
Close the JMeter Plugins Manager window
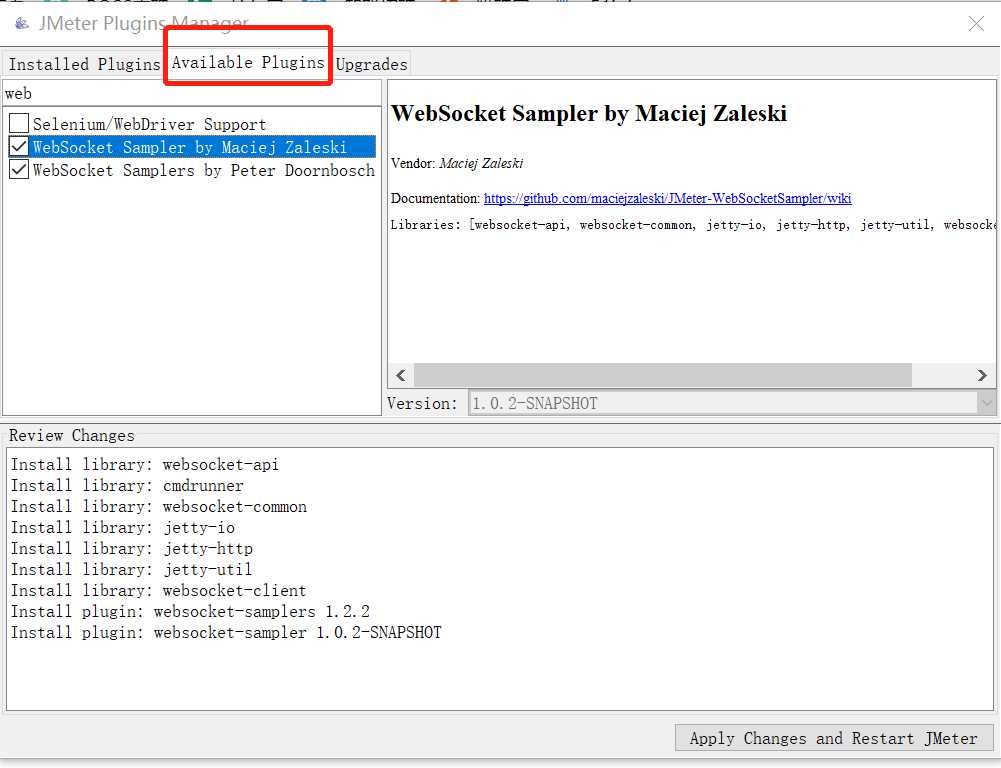pos(976,24)
